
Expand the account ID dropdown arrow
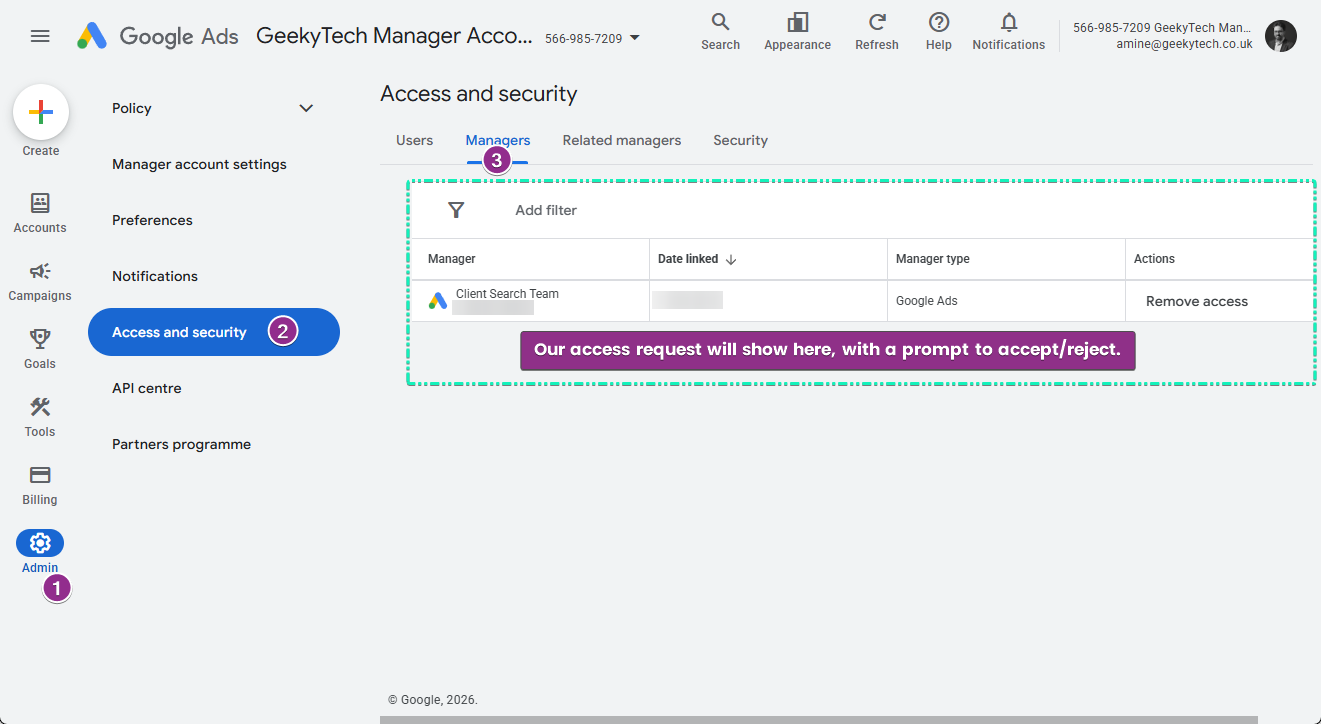click(635, 38)
